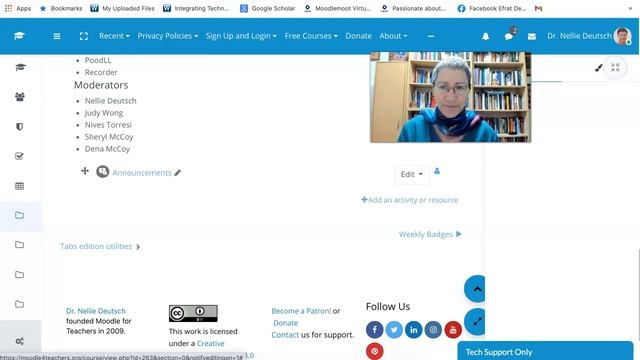Open the Dr. Nellie Deutsch footer link
The width and height of the screenshot is (640, 360).
point(96,311)
